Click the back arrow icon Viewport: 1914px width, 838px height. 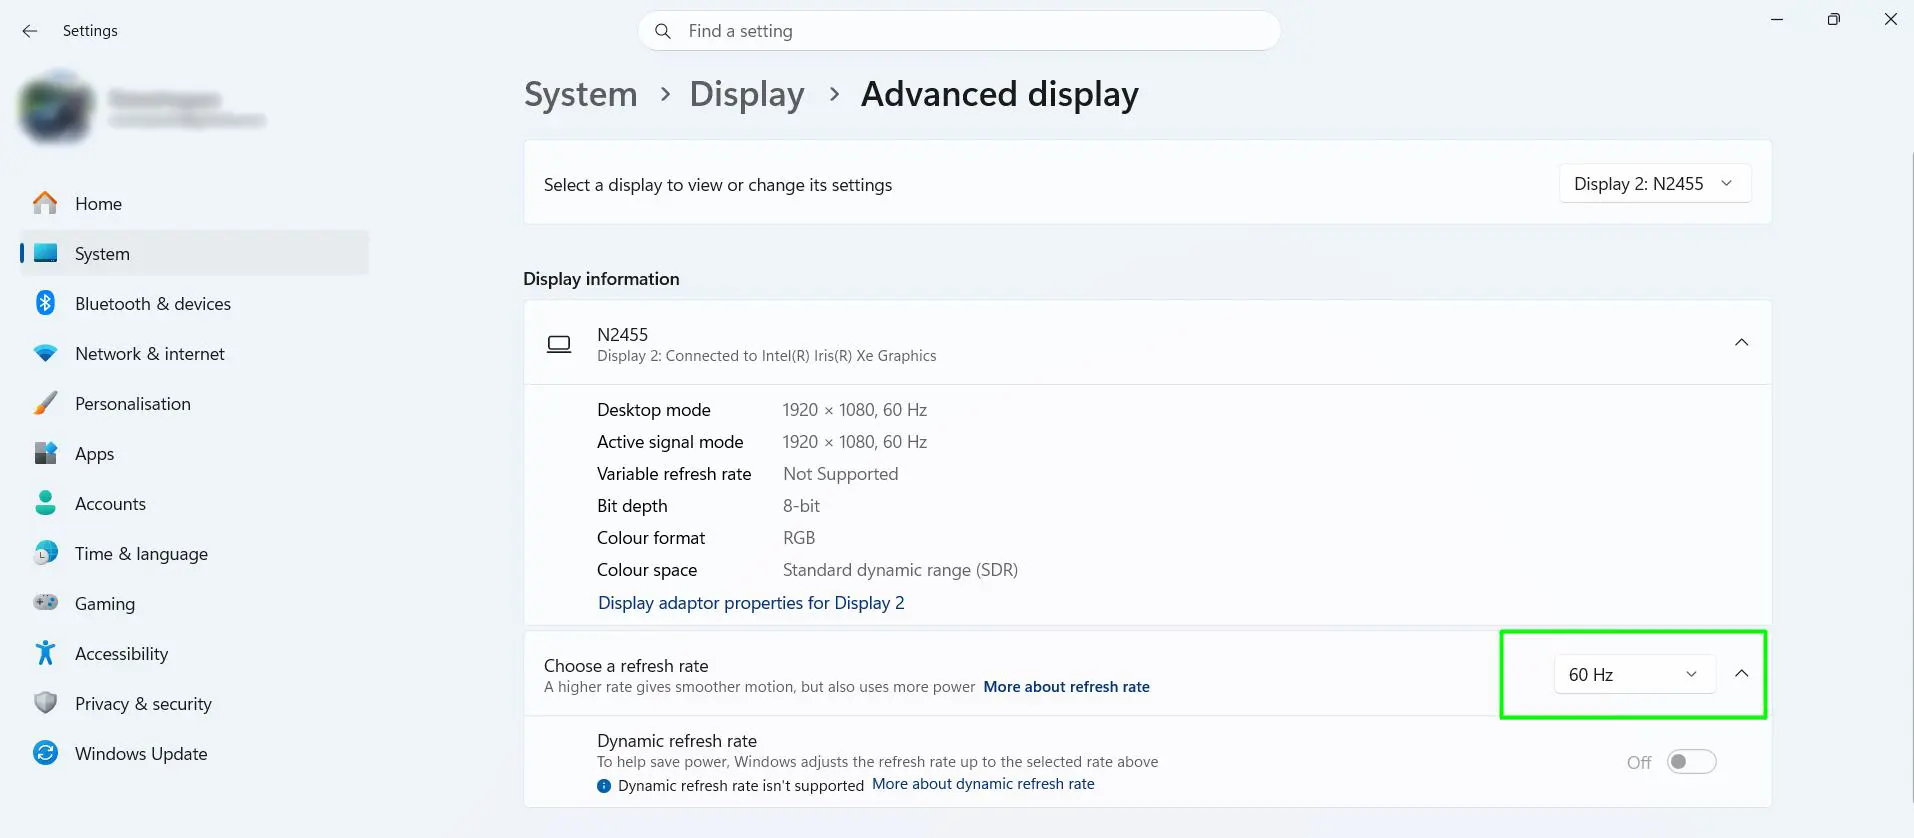30,31
